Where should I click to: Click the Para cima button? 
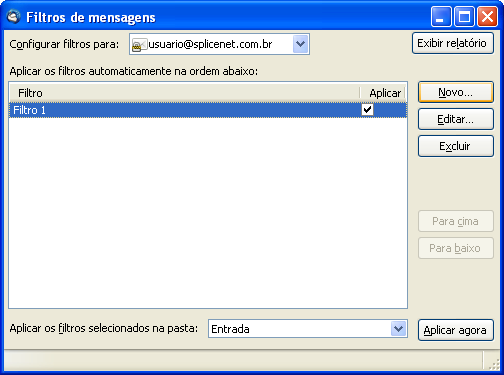[456, 221]
